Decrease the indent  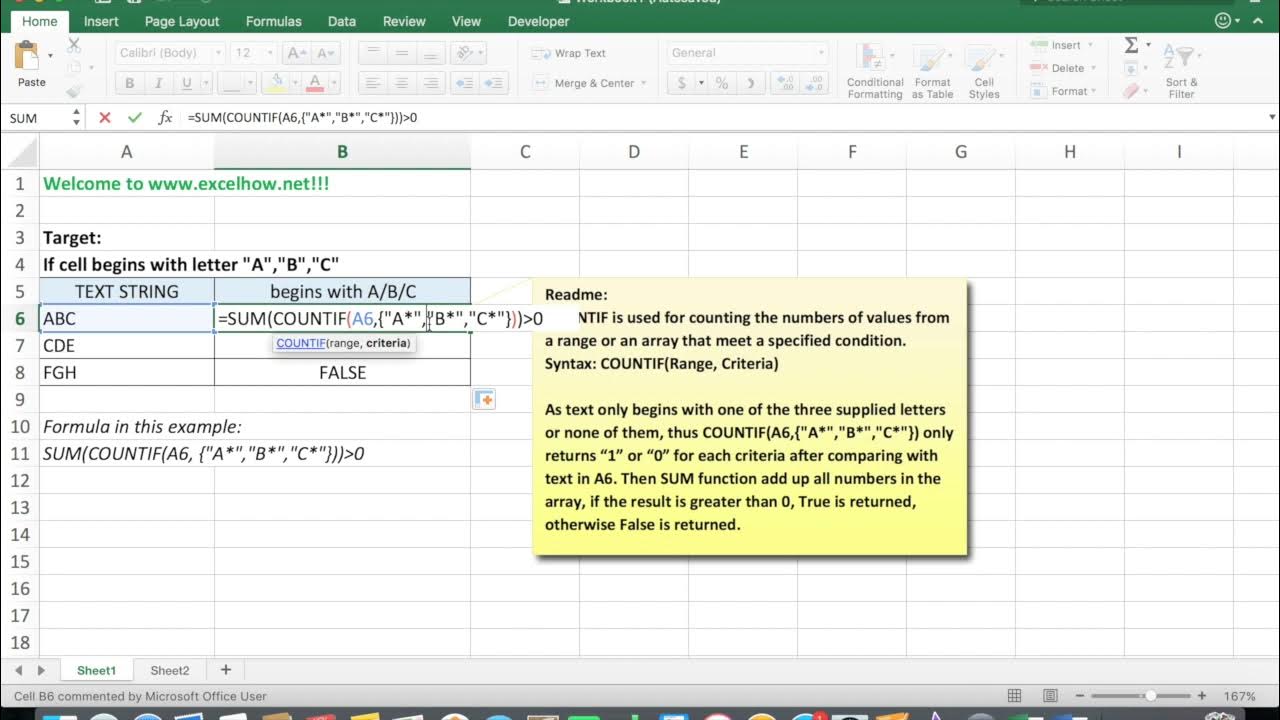point(466,83)
